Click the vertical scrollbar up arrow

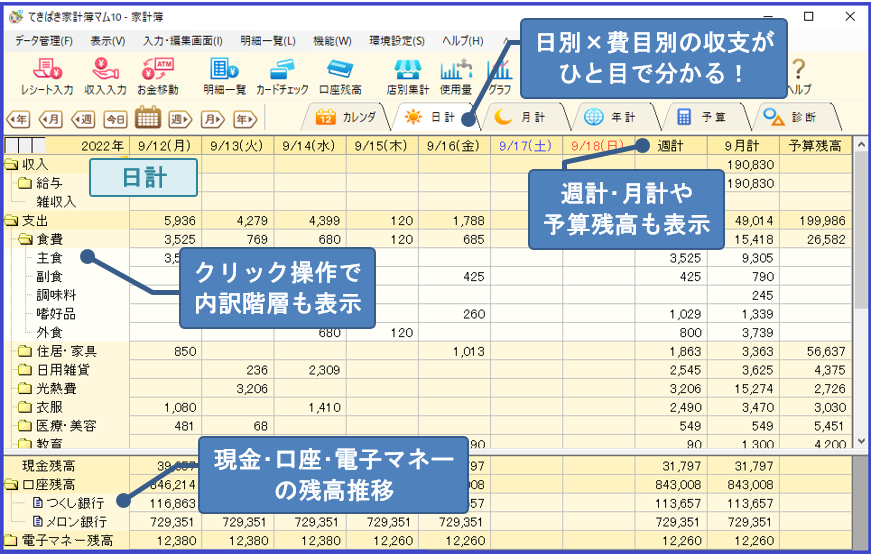tap(861, 143)
